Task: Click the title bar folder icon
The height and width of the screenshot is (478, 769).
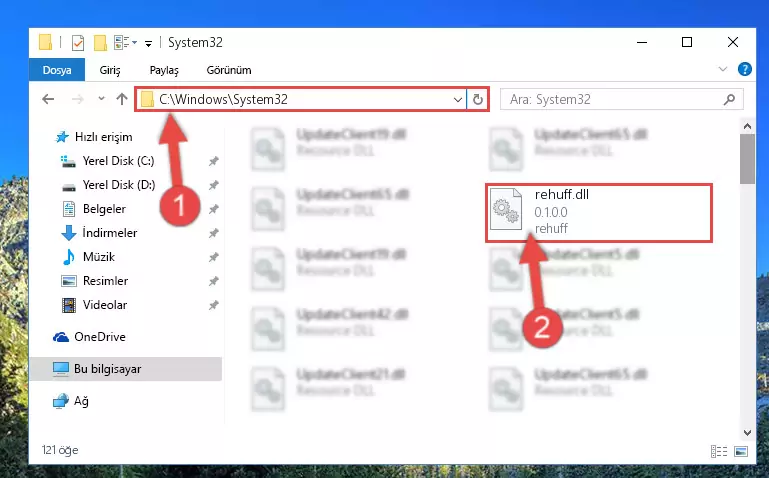Action: coord(45,42)
